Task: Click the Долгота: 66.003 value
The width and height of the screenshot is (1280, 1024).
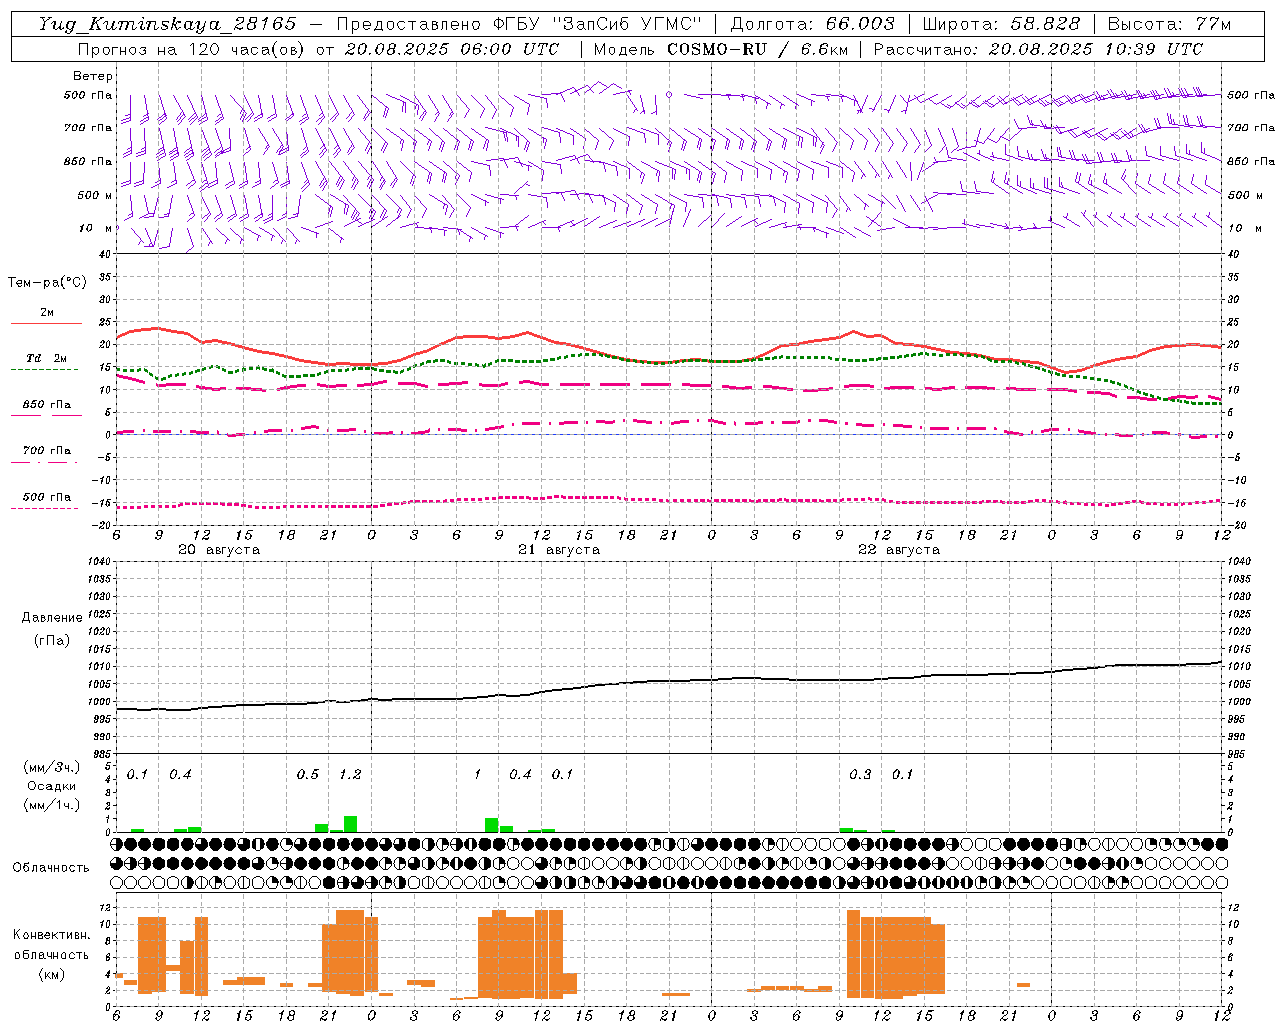Action: 813,24
